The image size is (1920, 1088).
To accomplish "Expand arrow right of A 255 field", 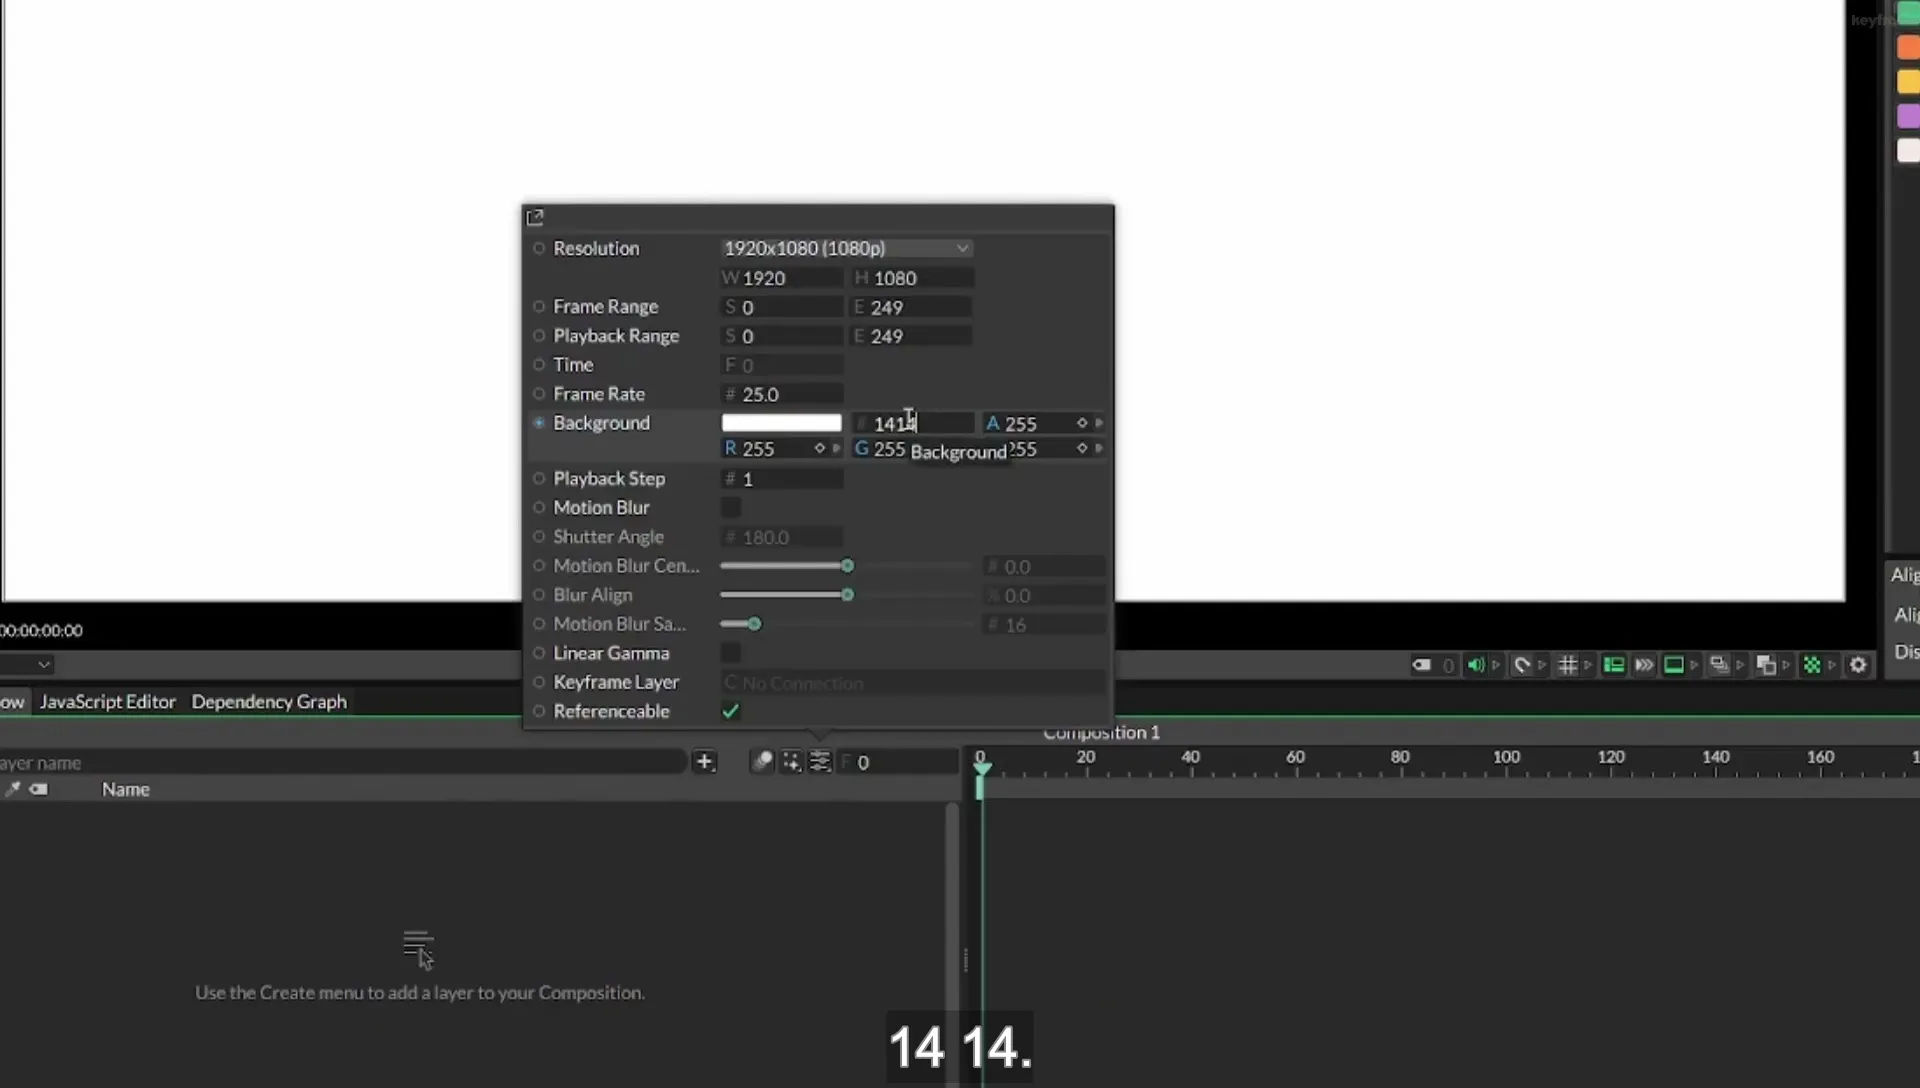I will pos(1099,423).
